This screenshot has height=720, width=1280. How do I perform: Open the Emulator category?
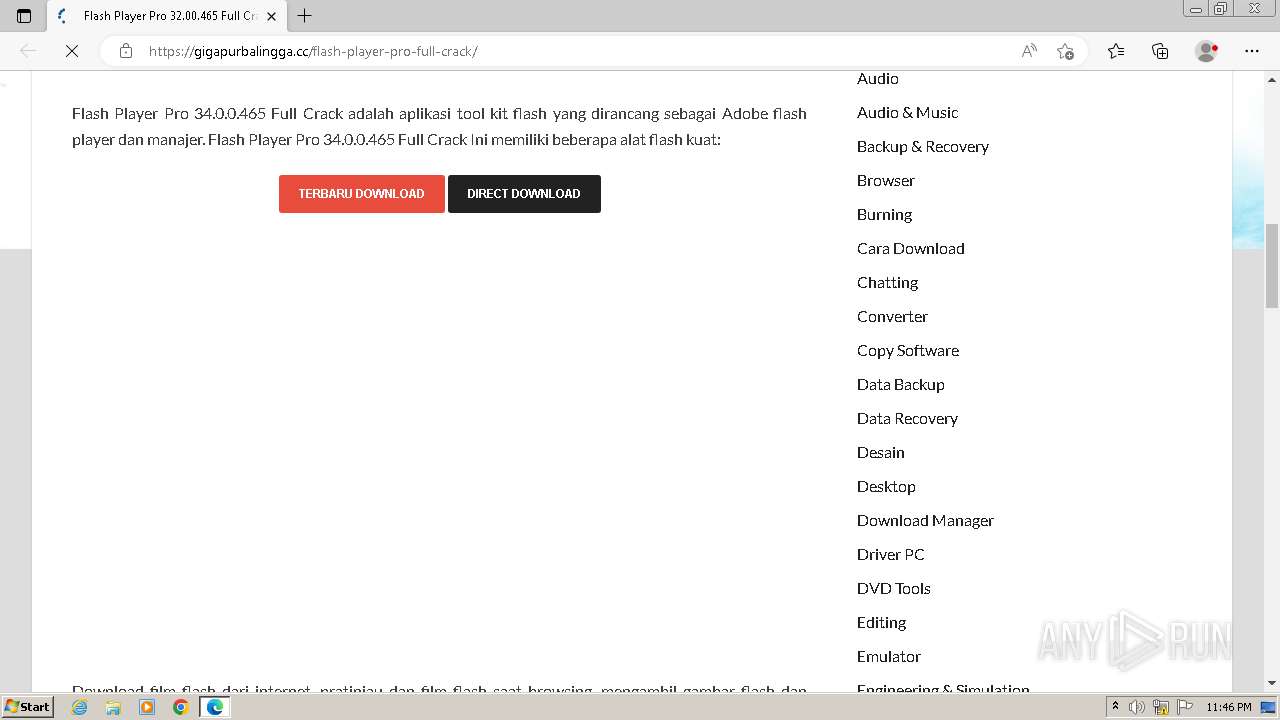point(889,657)
